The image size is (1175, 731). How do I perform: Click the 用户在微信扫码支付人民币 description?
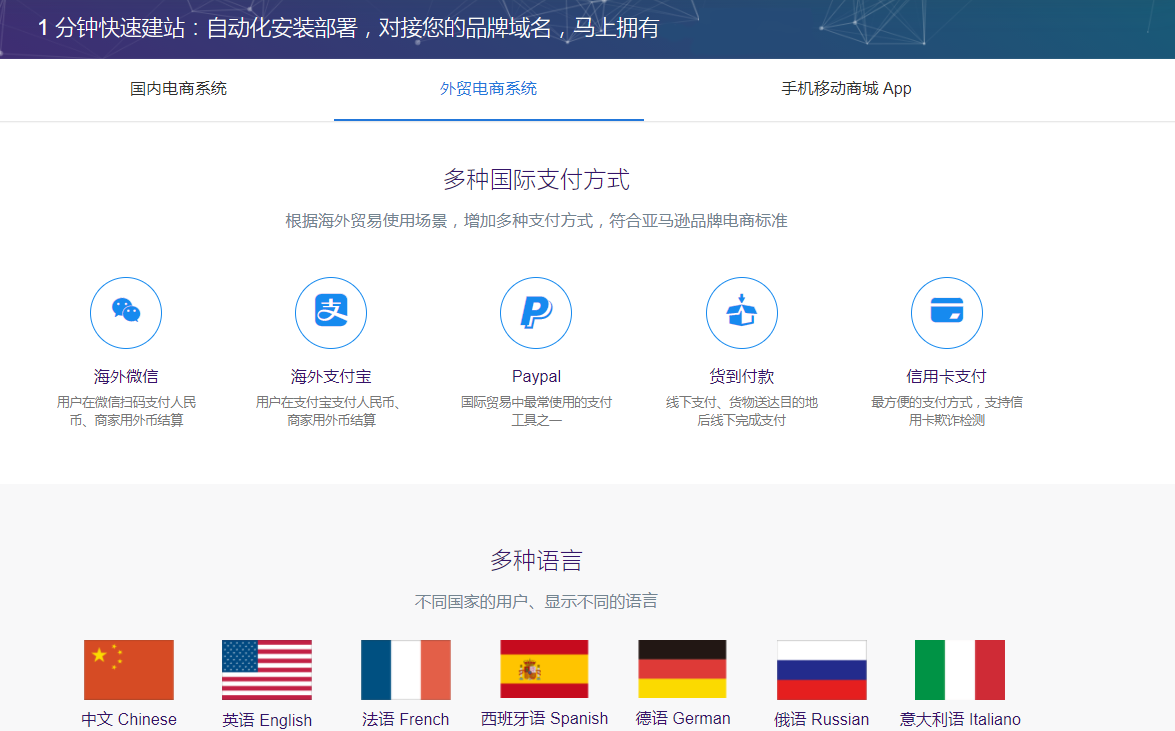coord(126,411)
